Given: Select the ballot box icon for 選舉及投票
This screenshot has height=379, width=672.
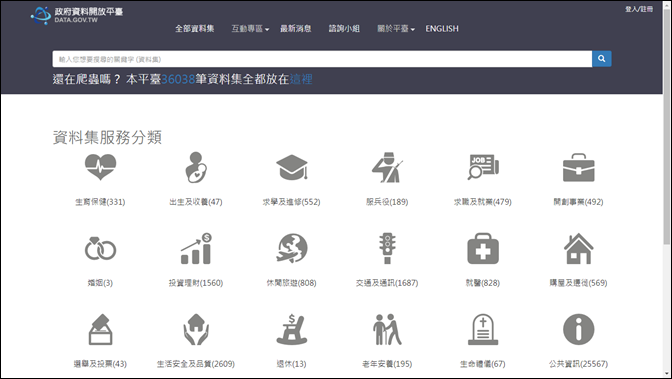Looking at the screenshot, I should 100,330.
